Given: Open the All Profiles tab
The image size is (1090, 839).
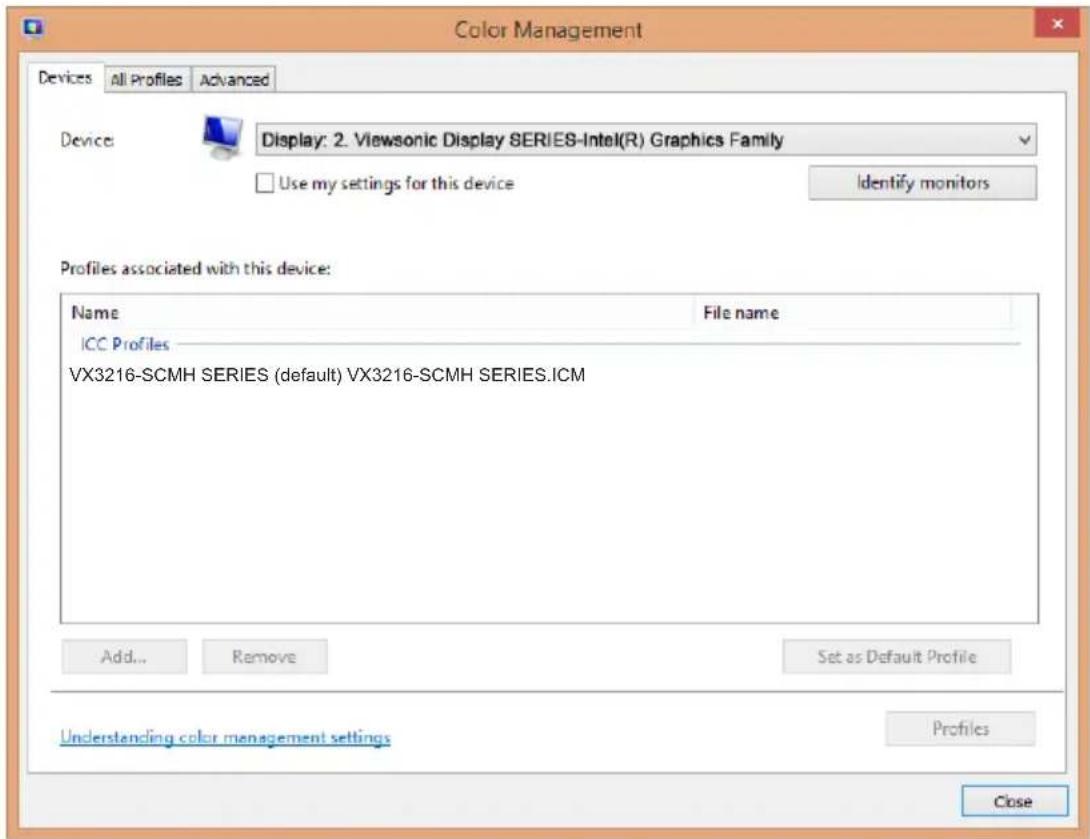Looking at the screenshot, I should [147, 80].
